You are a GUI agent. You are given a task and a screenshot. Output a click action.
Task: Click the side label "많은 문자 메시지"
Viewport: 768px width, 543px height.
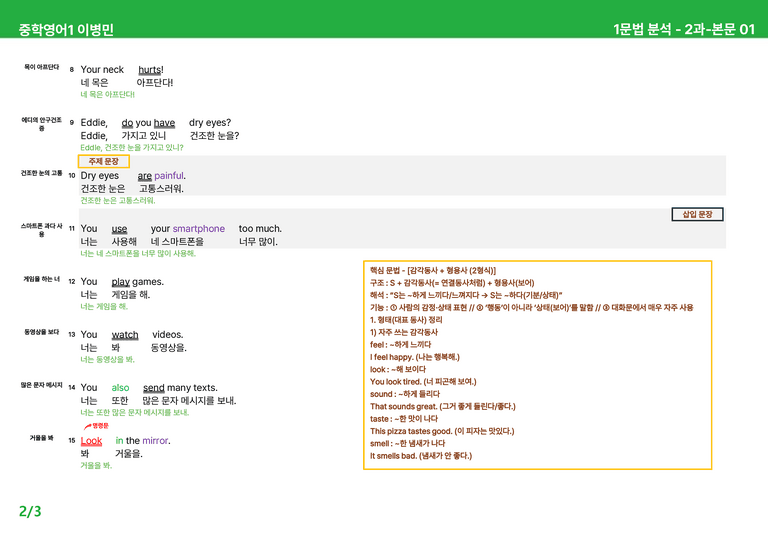(42, 385)
